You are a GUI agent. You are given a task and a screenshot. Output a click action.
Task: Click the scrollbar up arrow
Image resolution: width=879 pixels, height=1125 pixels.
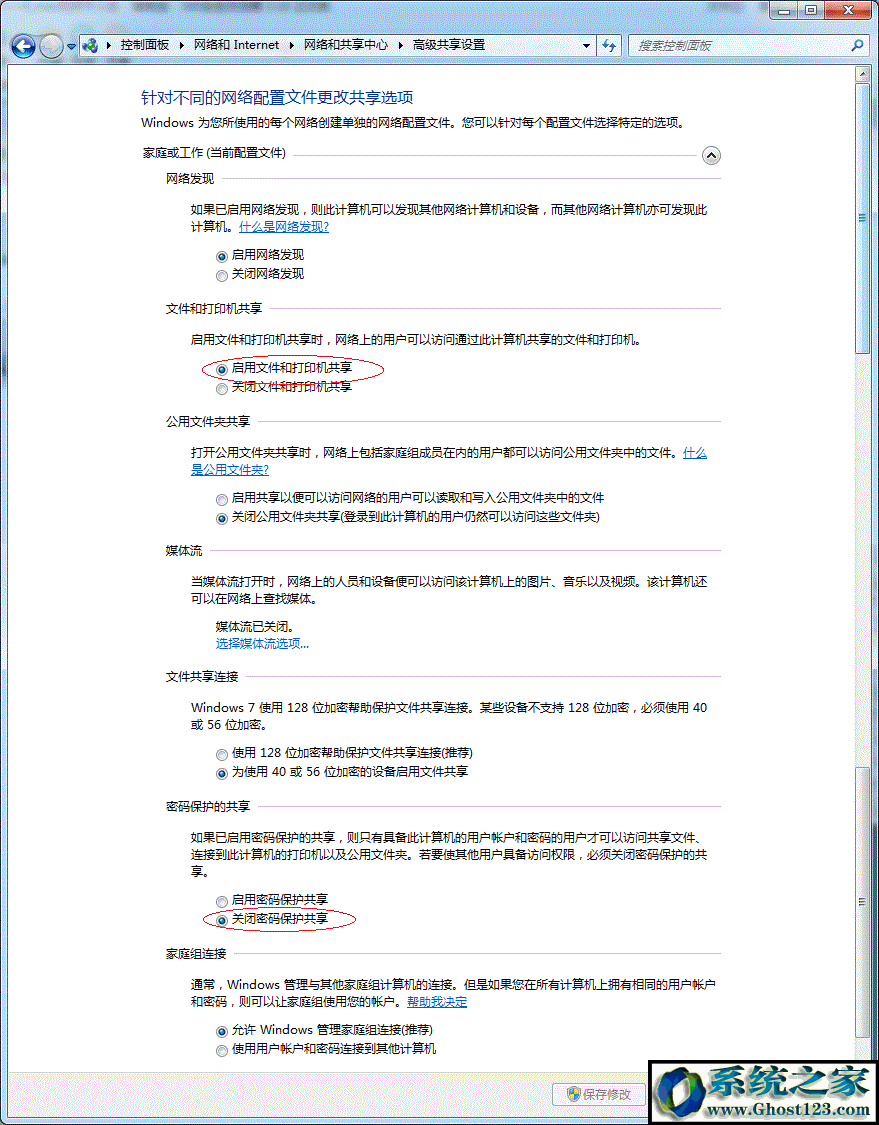click(862, 75)
